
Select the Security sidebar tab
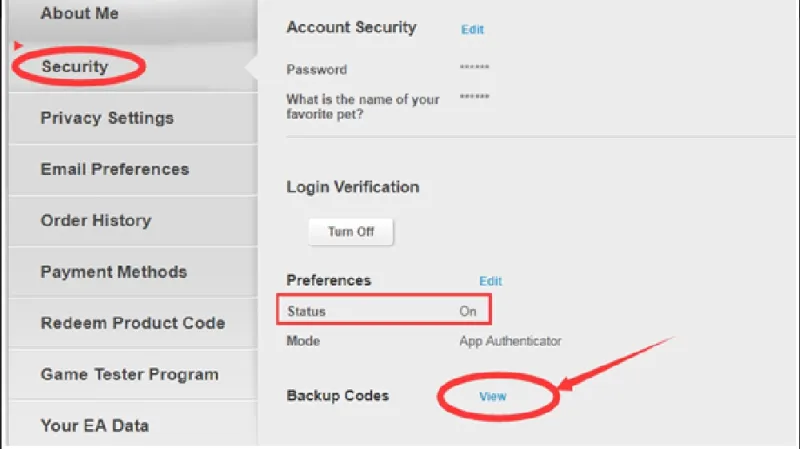[74, 67]
